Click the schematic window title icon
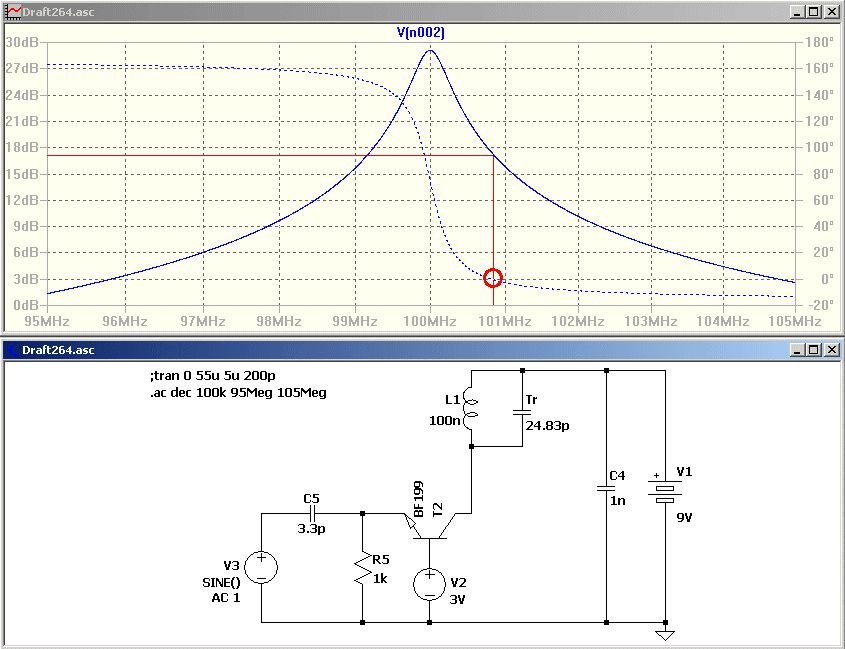Image resolution: width=845 pixels, height=649 pixels. point(12,350)
